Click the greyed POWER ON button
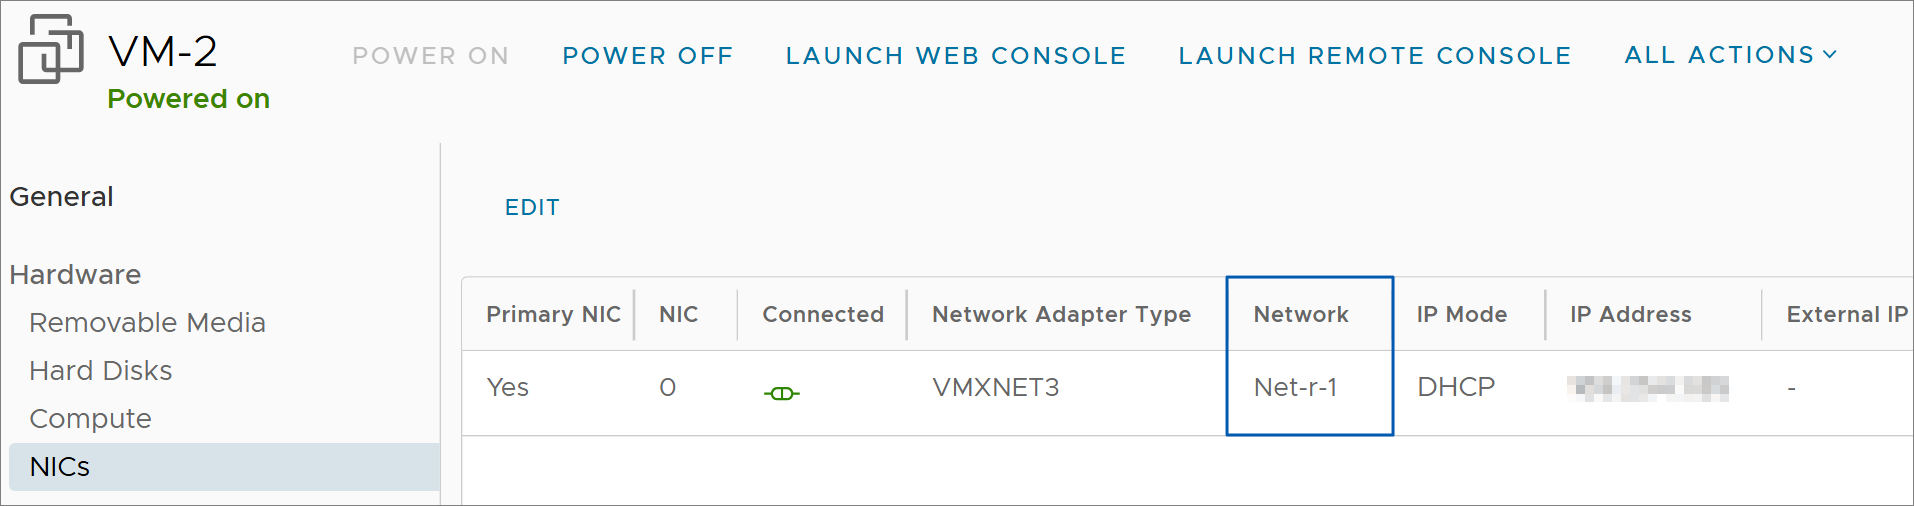The height and width of the screenshot is (506, 1914). (431, 56)
